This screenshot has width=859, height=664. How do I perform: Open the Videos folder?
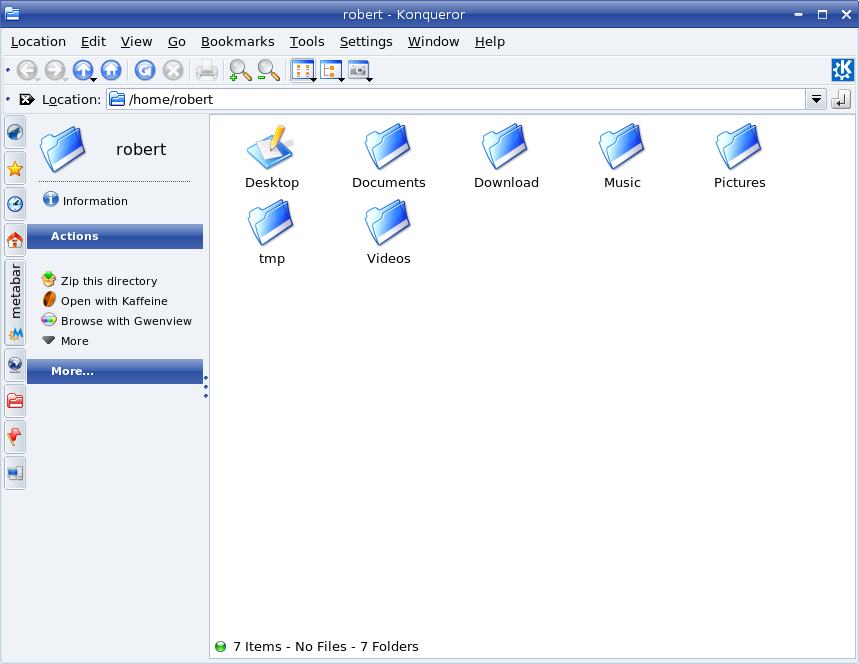pos(388,233)
